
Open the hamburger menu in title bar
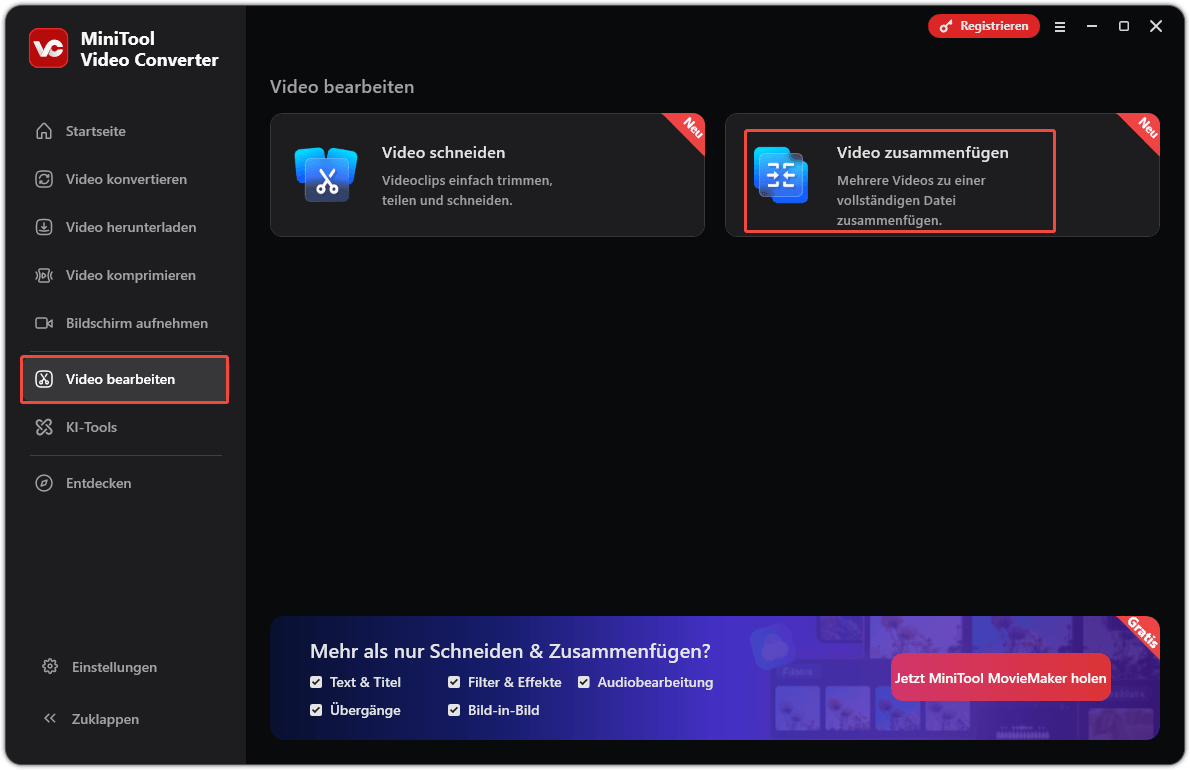pyautogui.click(x=1059, y=27)
